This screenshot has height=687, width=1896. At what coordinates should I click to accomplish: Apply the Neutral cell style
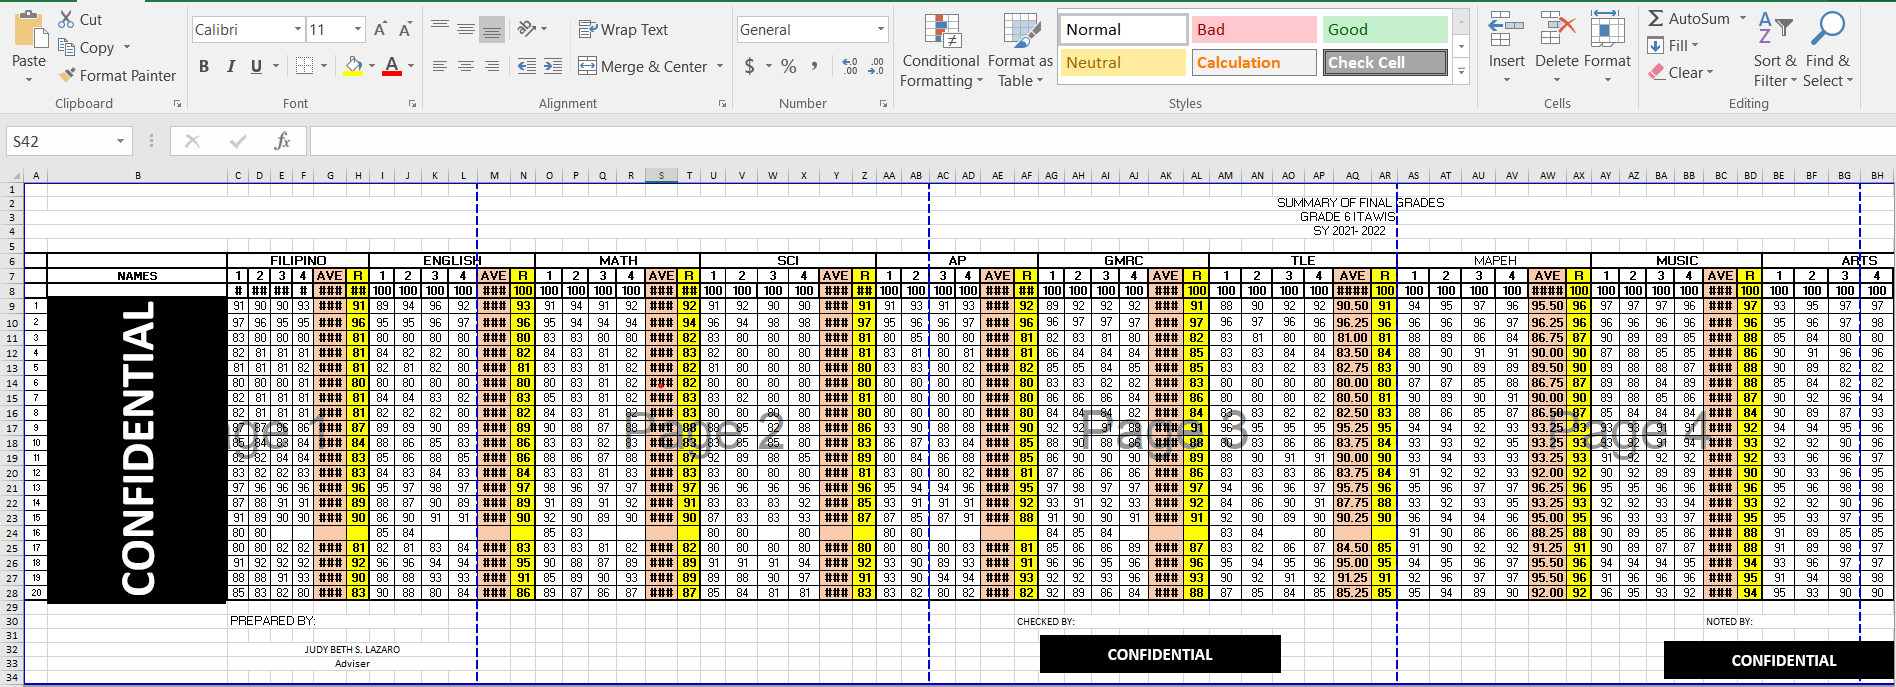[x=1124, y=62]
